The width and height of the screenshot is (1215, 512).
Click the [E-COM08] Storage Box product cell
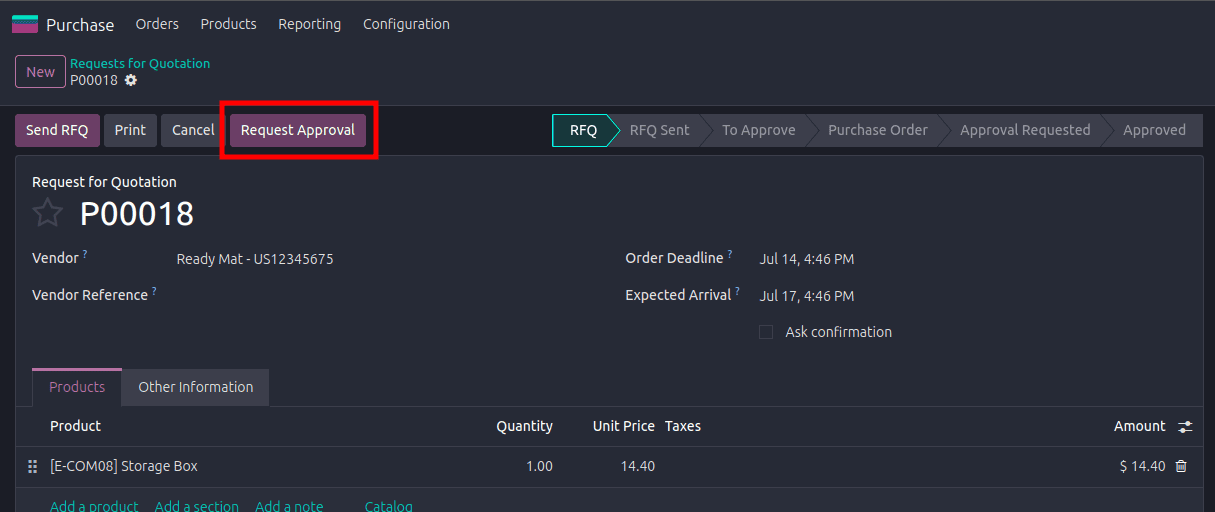click(x=124, y=466)
